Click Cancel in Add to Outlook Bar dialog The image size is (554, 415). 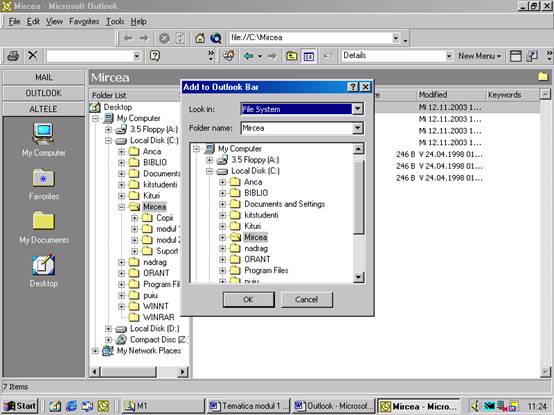click(x=306, y=300)
